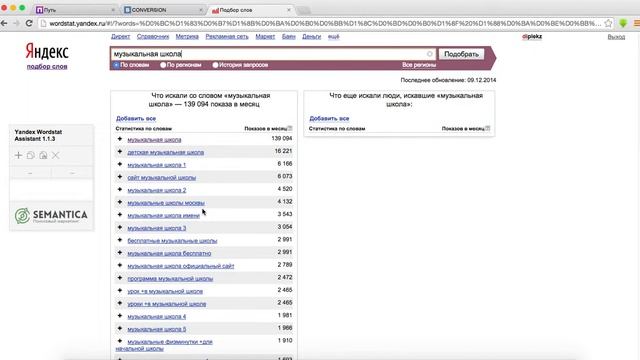Add 'музыкальная школа официальный сайт' plus icon
The width and height of the screenshot is (640, 360).
click(120, 266)
